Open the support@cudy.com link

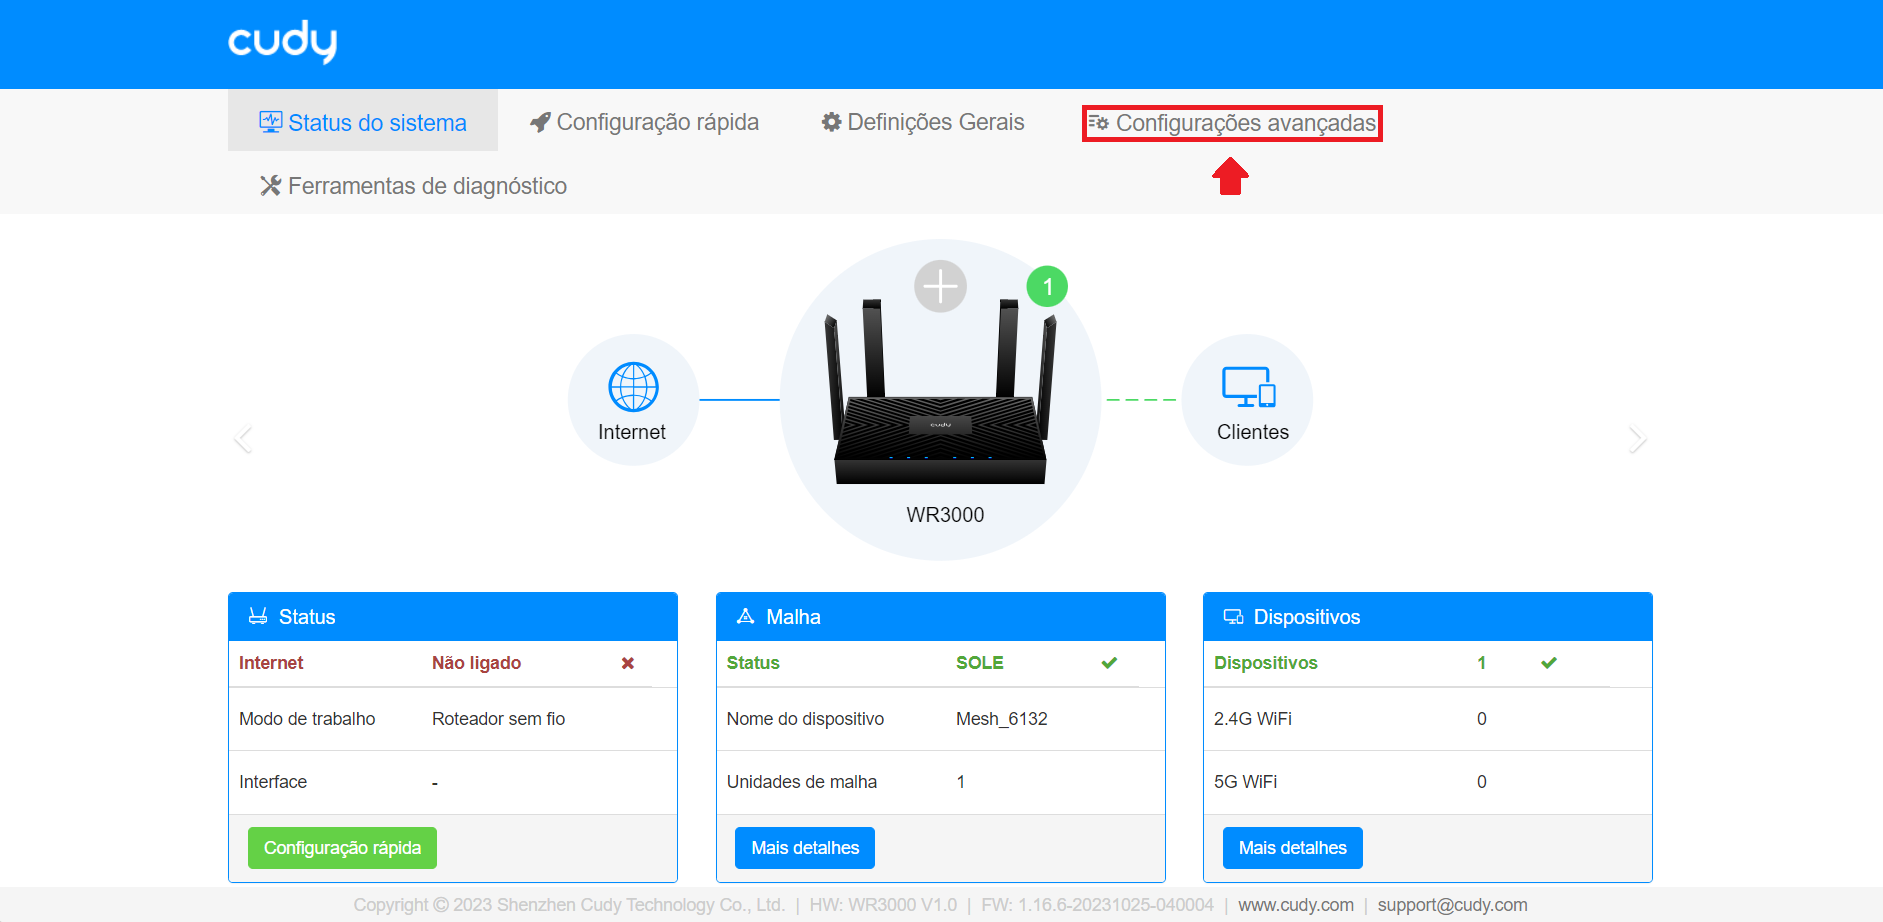pos(1452,905)
